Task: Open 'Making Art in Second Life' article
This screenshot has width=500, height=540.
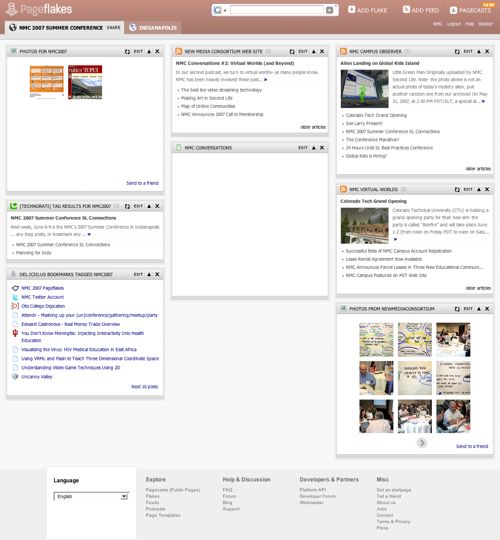Action: 207,98
